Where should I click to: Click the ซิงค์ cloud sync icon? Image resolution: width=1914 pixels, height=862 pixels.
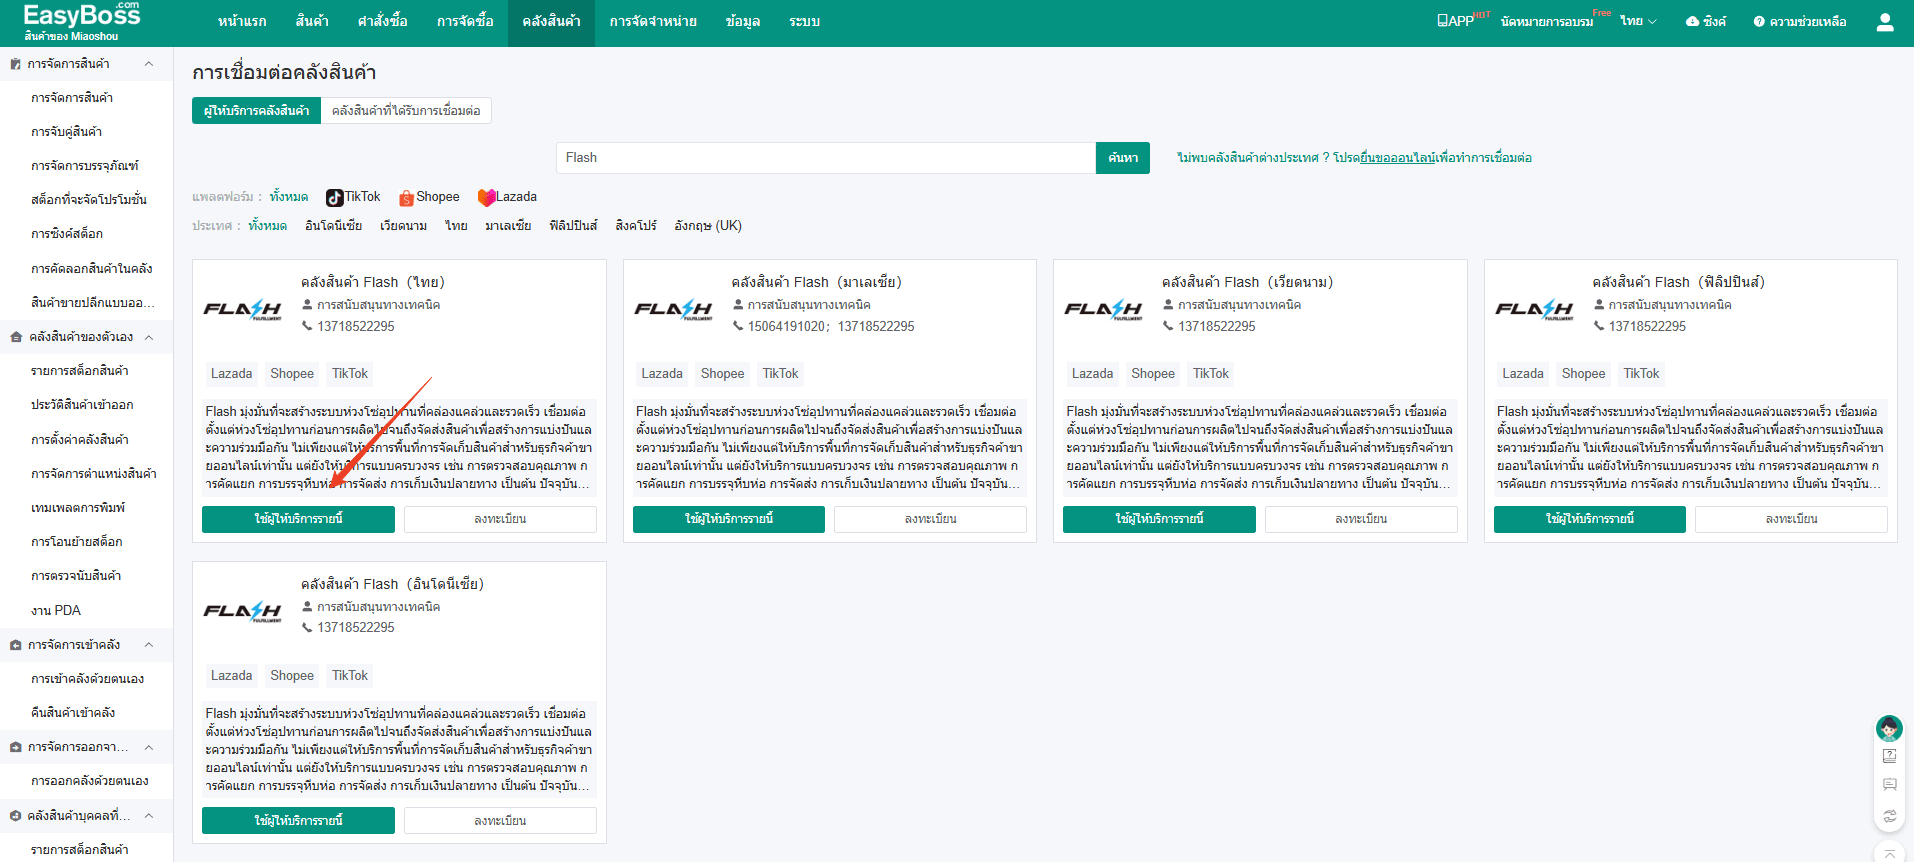point(1692,21)
